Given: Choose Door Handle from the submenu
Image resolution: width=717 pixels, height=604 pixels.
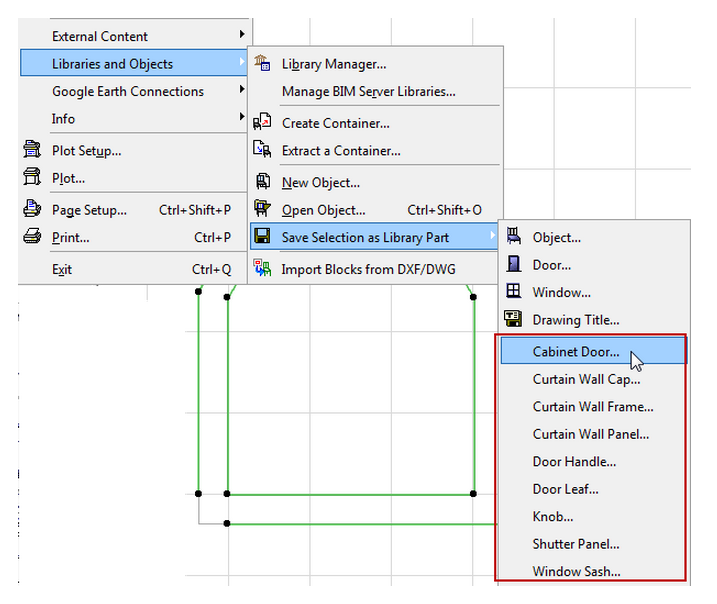Looking at the screenshot, I should 574,462.
